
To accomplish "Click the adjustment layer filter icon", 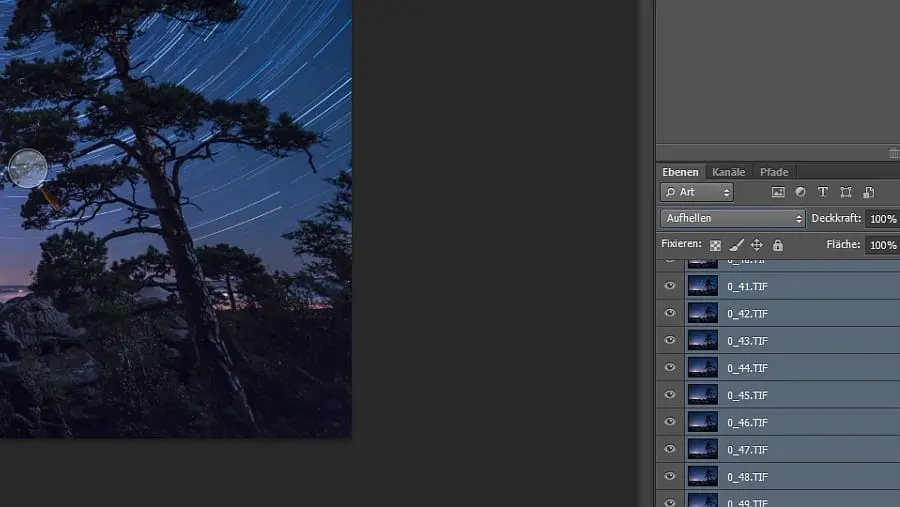I will (x=800, y=192).
